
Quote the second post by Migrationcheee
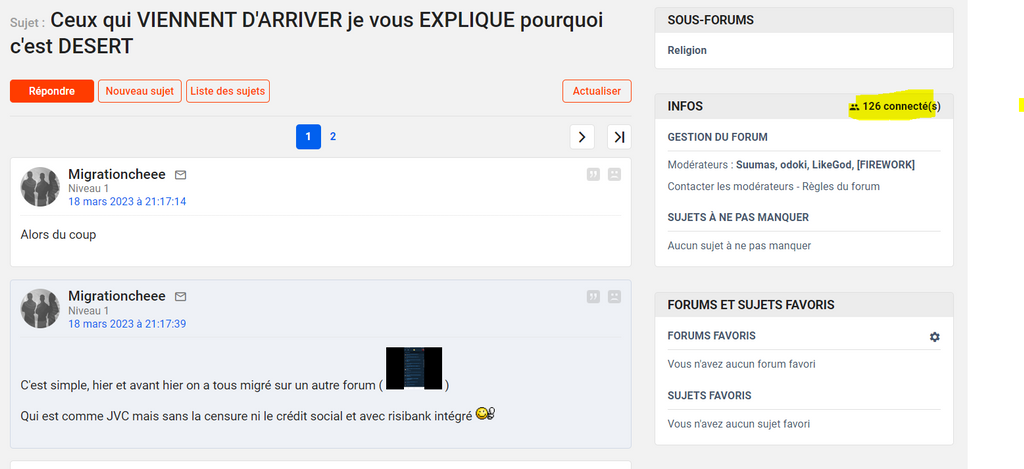point(593,296)
